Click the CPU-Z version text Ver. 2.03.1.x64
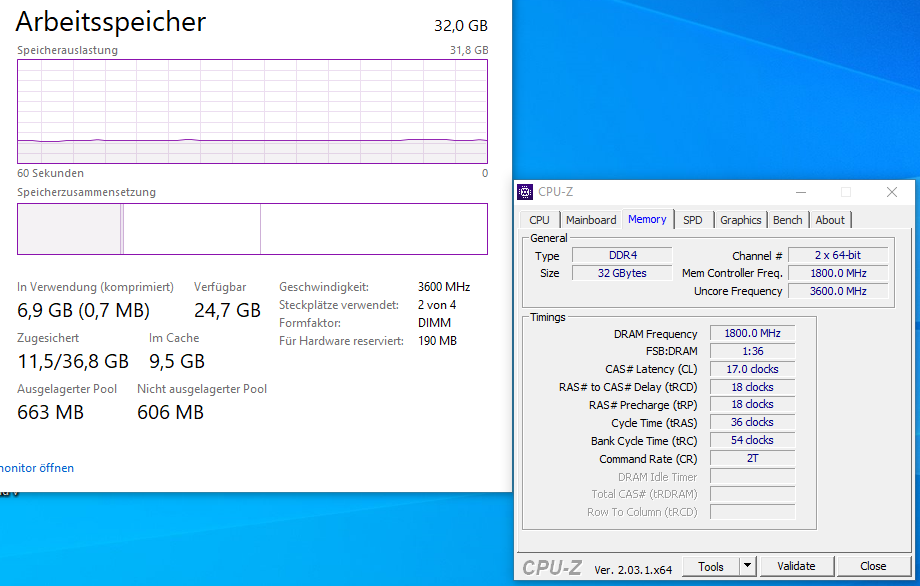Viewport: 920px width, 586px height. click(633, 570)
